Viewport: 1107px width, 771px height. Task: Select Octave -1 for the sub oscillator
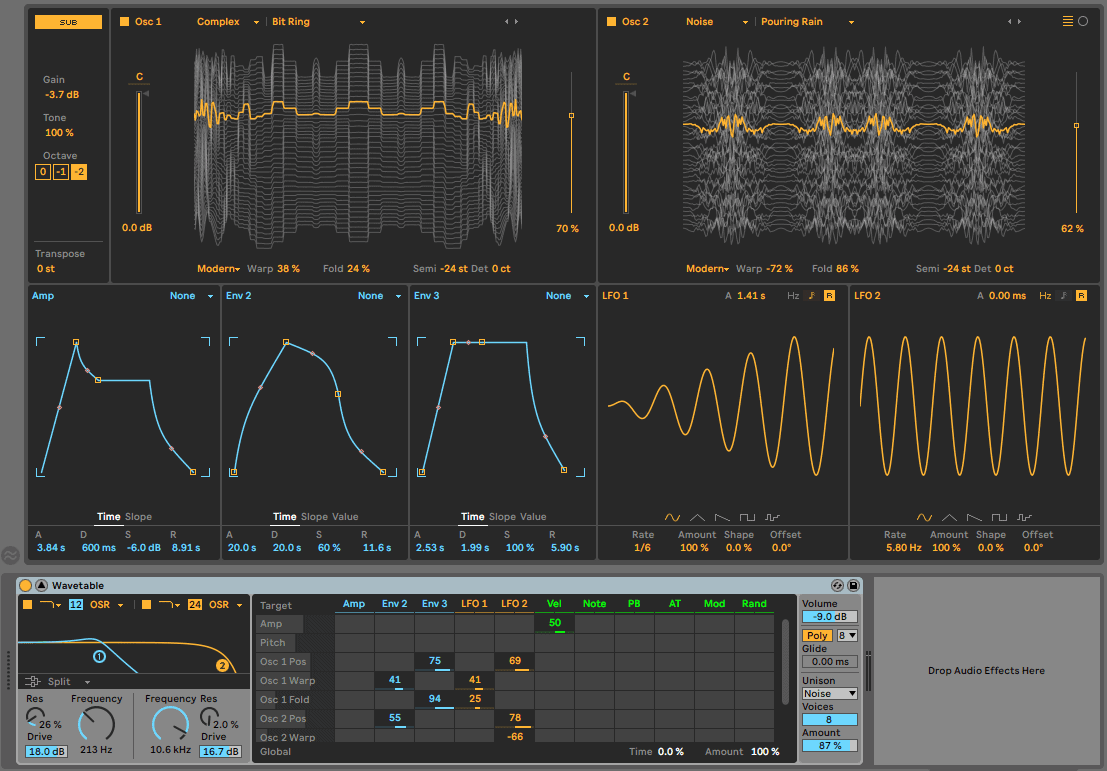coord(59,172)
